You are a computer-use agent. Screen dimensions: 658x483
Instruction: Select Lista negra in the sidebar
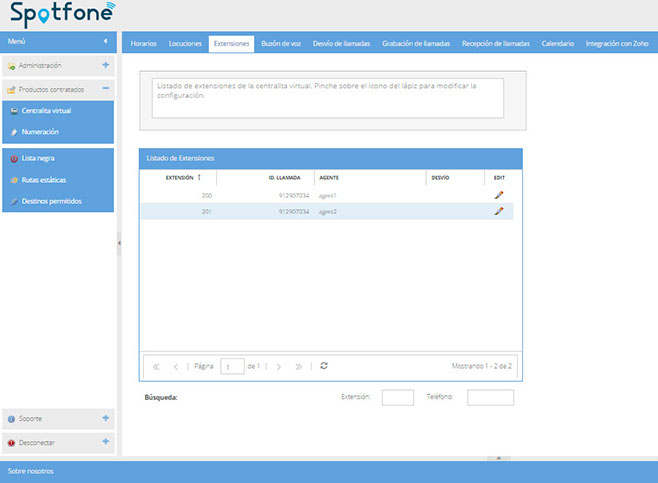click(x=37, y=158)
